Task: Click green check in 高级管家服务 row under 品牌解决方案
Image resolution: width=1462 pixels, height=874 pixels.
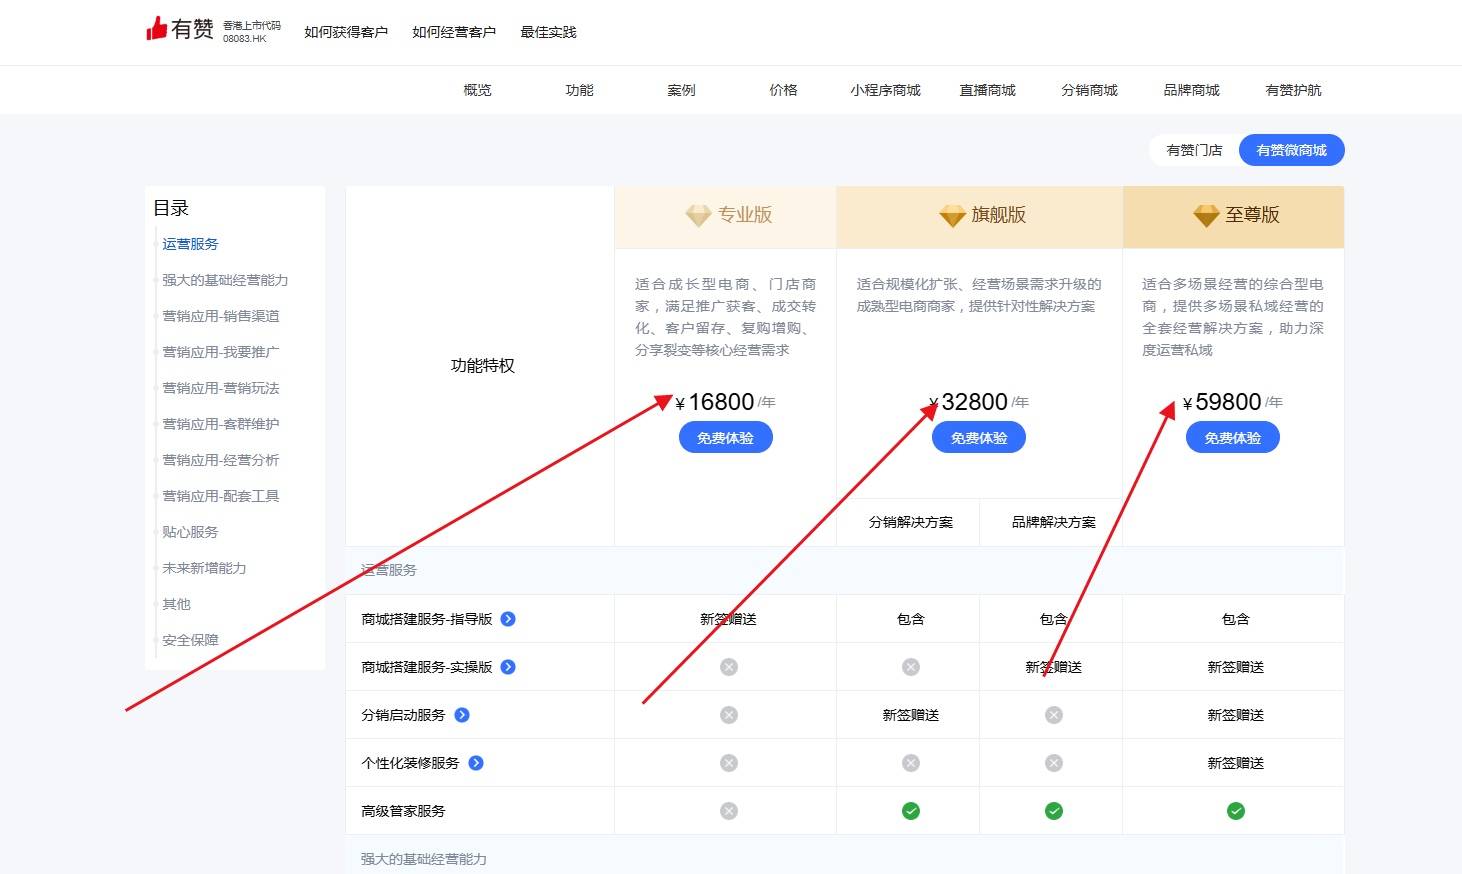Action: (x=1054, y=811)
